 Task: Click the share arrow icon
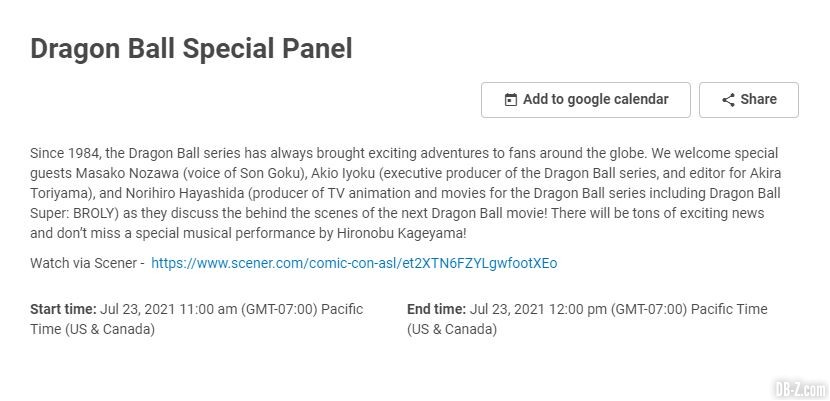(x=728, y=100)
